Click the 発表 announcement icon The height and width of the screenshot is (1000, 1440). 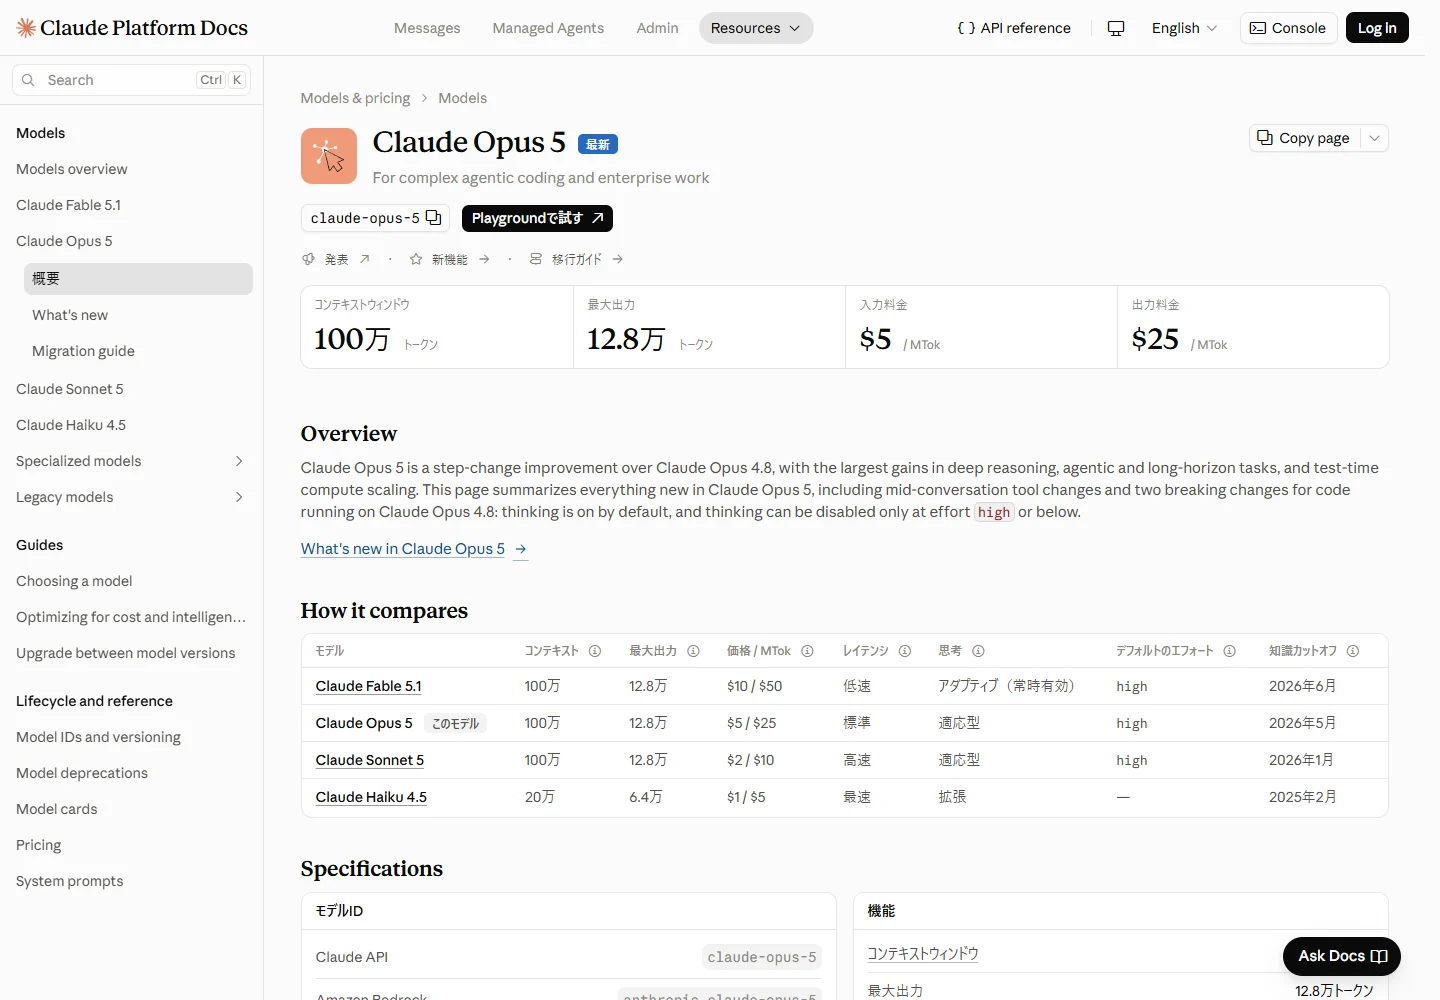click(309, 259)
